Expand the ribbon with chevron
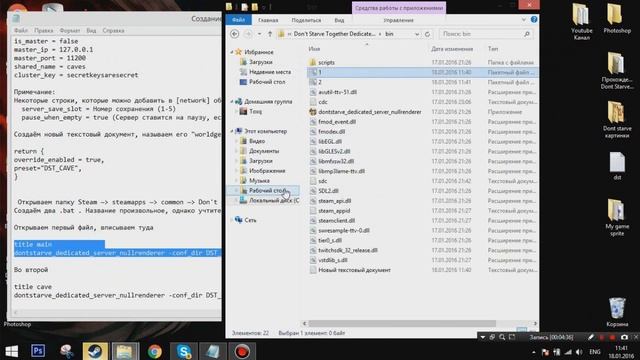 tap(523, 20)
